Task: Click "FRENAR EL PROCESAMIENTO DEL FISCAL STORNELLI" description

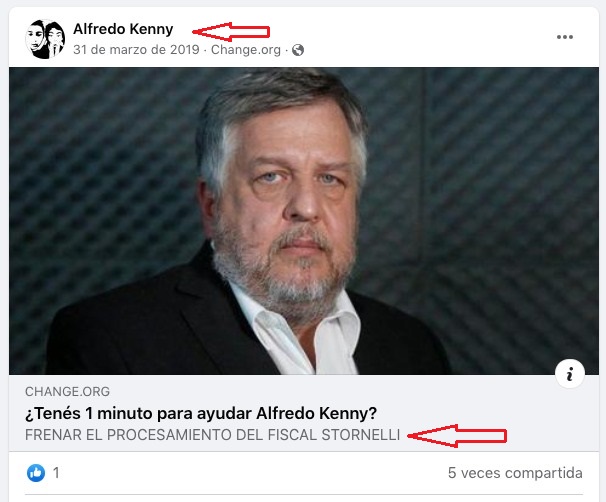Action: (212, 435)
